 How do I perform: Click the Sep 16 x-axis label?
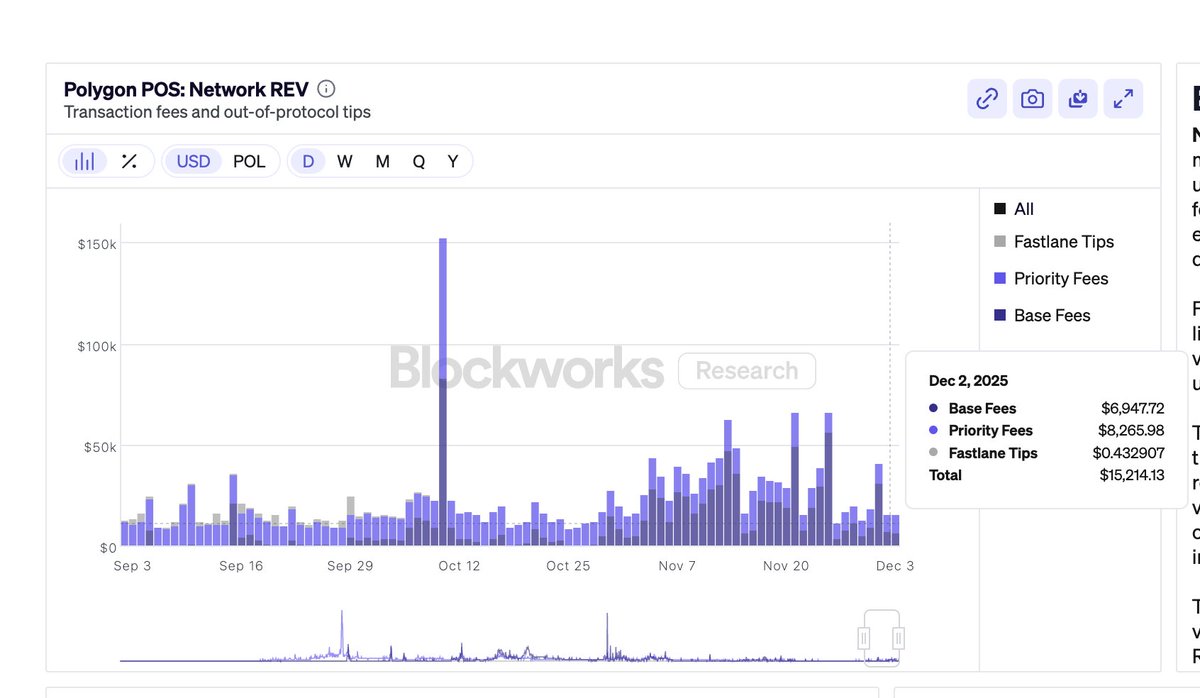[x=241, y=566]
